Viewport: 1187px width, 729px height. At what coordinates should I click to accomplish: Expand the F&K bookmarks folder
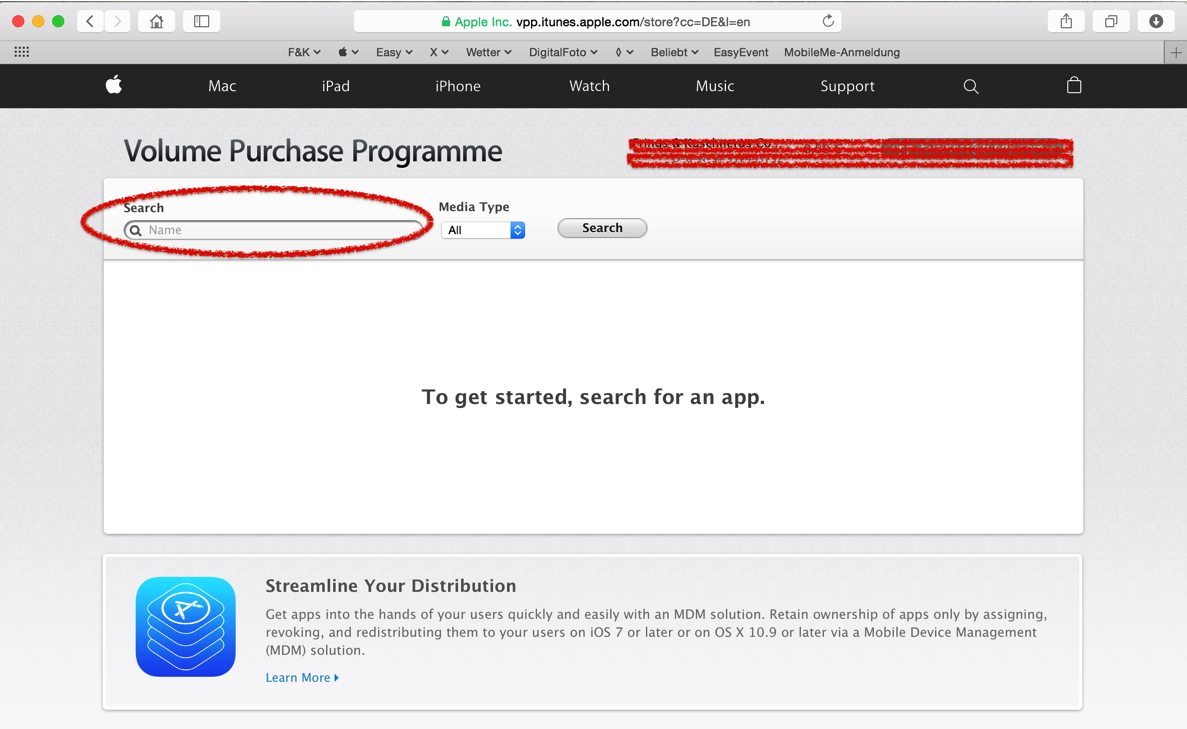pos(304,52)
